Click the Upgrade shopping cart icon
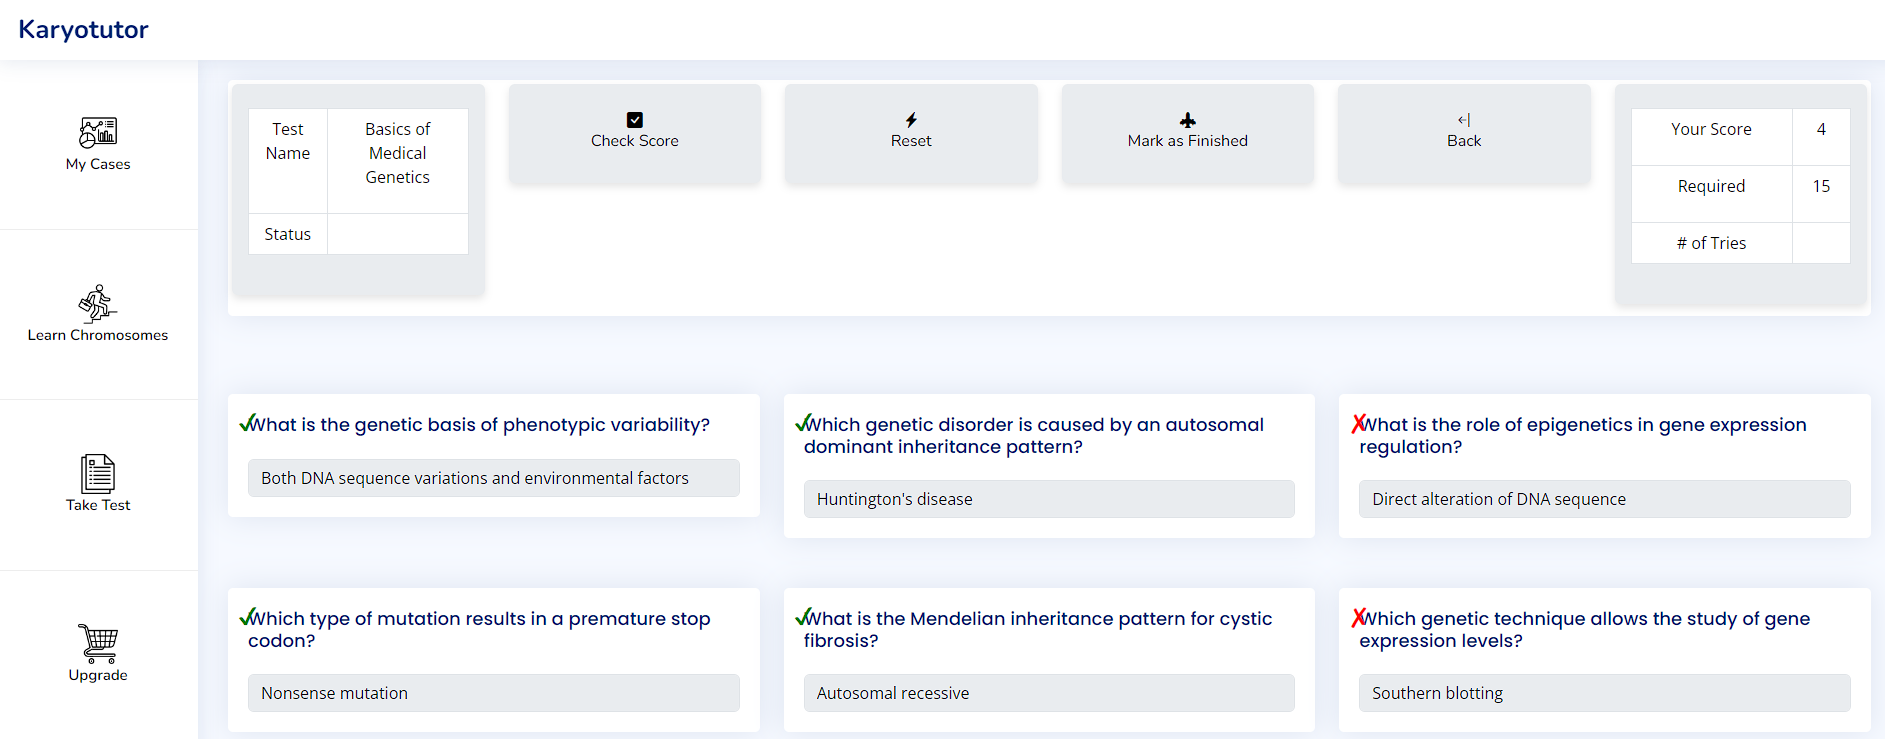The image size is (1885, 739). click(98, 643)
